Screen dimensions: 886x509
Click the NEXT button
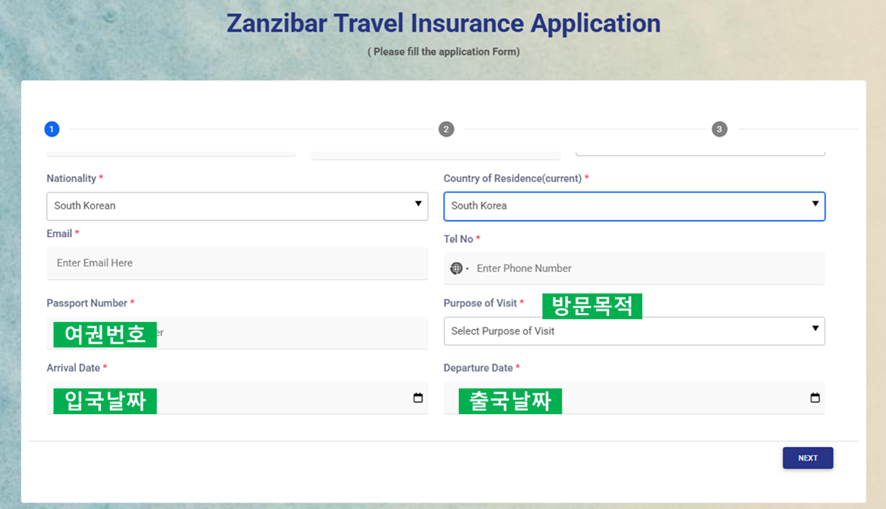tap(807, 458)
